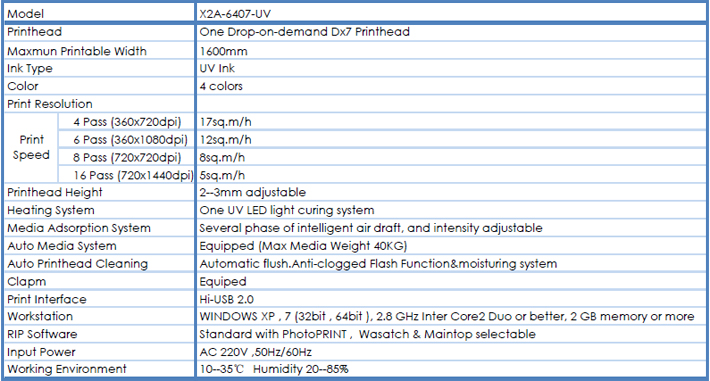
Task: Click 'One UV LED light curing system'
Action: point(287,210)
